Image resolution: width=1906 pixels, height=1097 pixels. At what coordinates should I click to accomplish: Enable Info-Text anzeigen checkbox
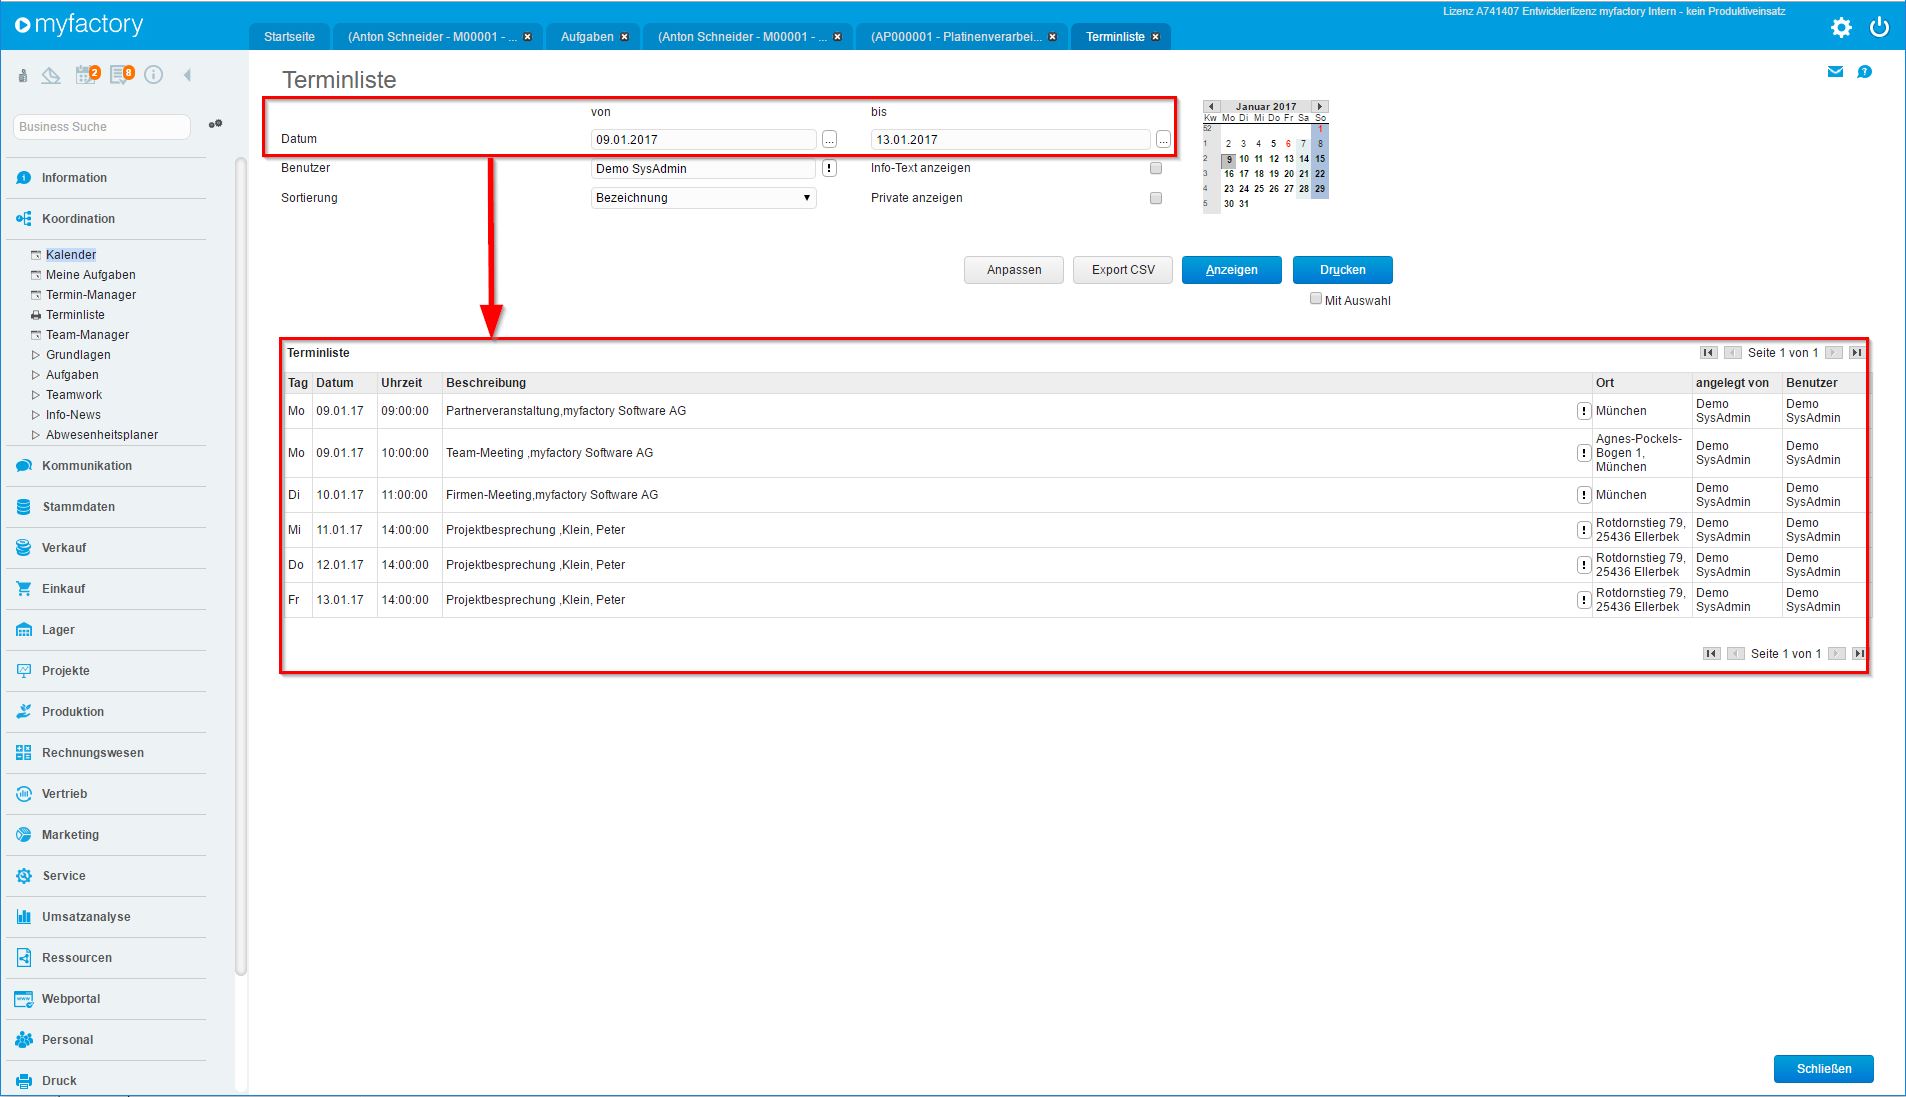[x=1156, y=168]
